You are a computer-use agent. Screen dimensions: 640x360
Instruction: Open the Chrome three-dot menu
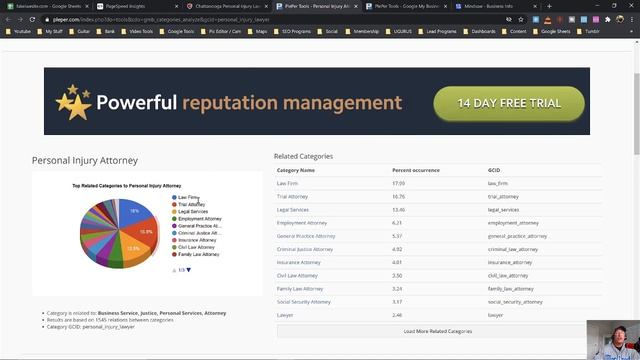[x=632, y=19]
